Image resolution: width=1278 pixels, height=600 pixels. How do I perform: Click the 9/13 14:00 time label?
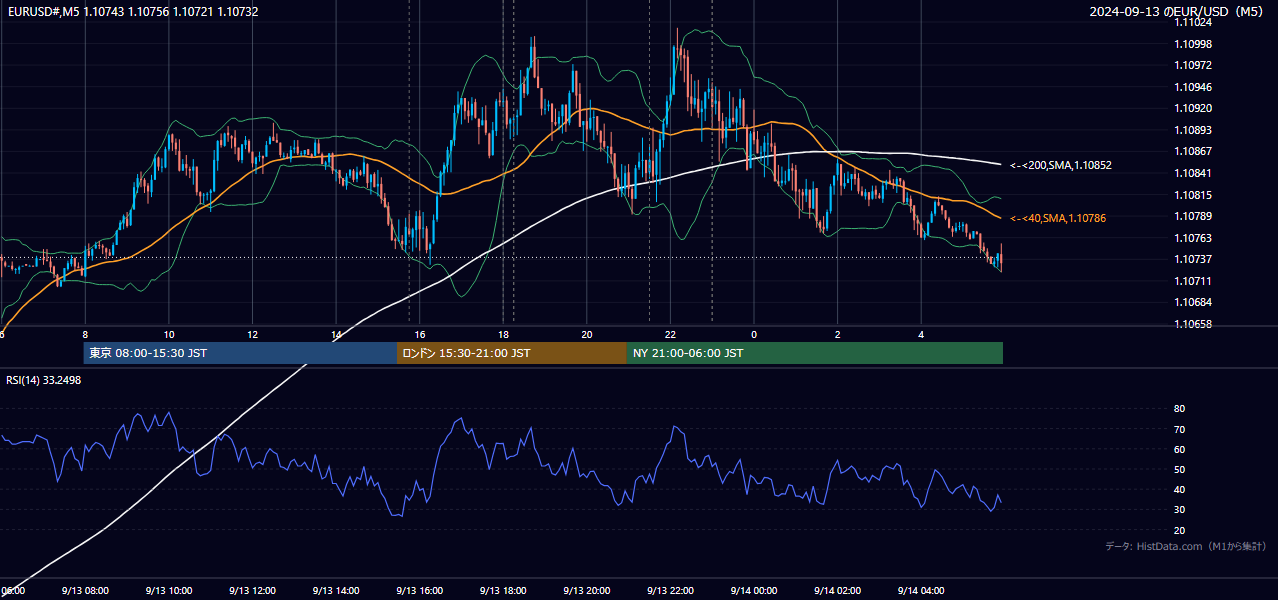pos(336,591)
